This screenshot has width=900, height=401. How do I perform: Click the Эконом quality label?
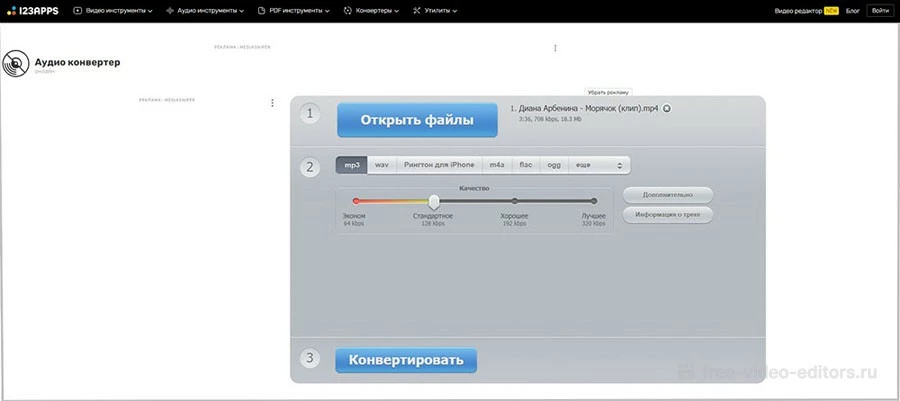(x=354, y=216)
